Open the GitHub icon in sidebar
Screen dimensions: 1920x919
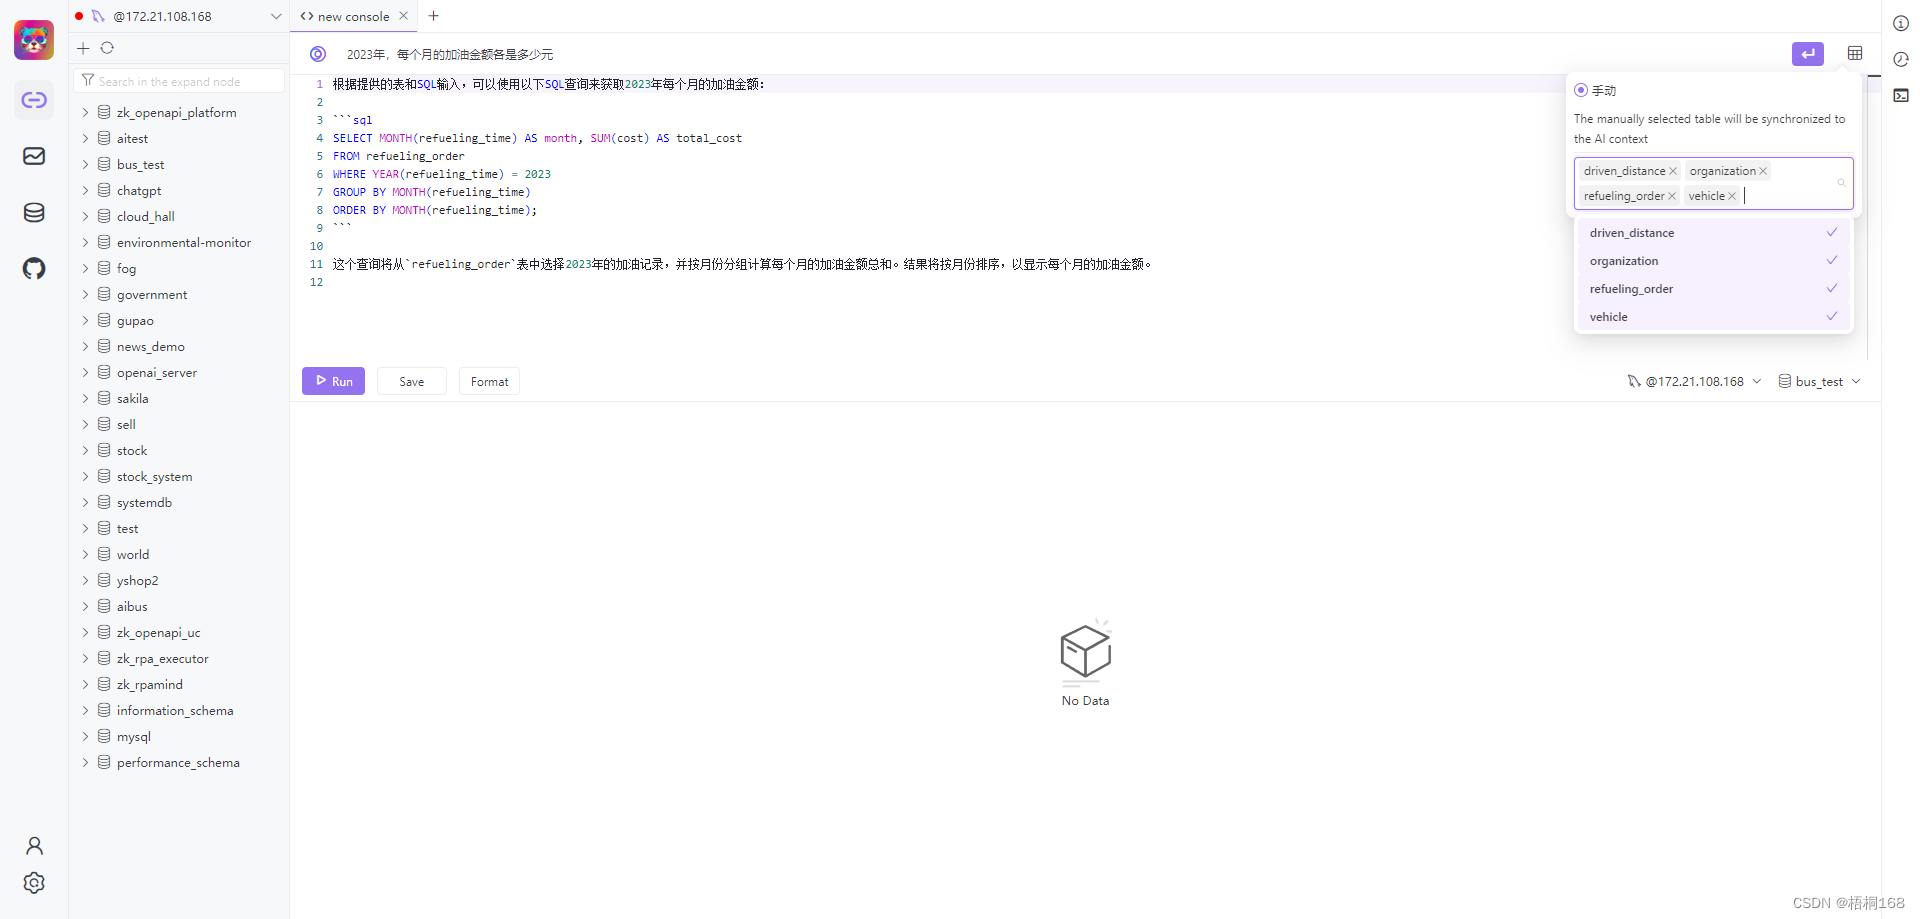click(34, 268)
